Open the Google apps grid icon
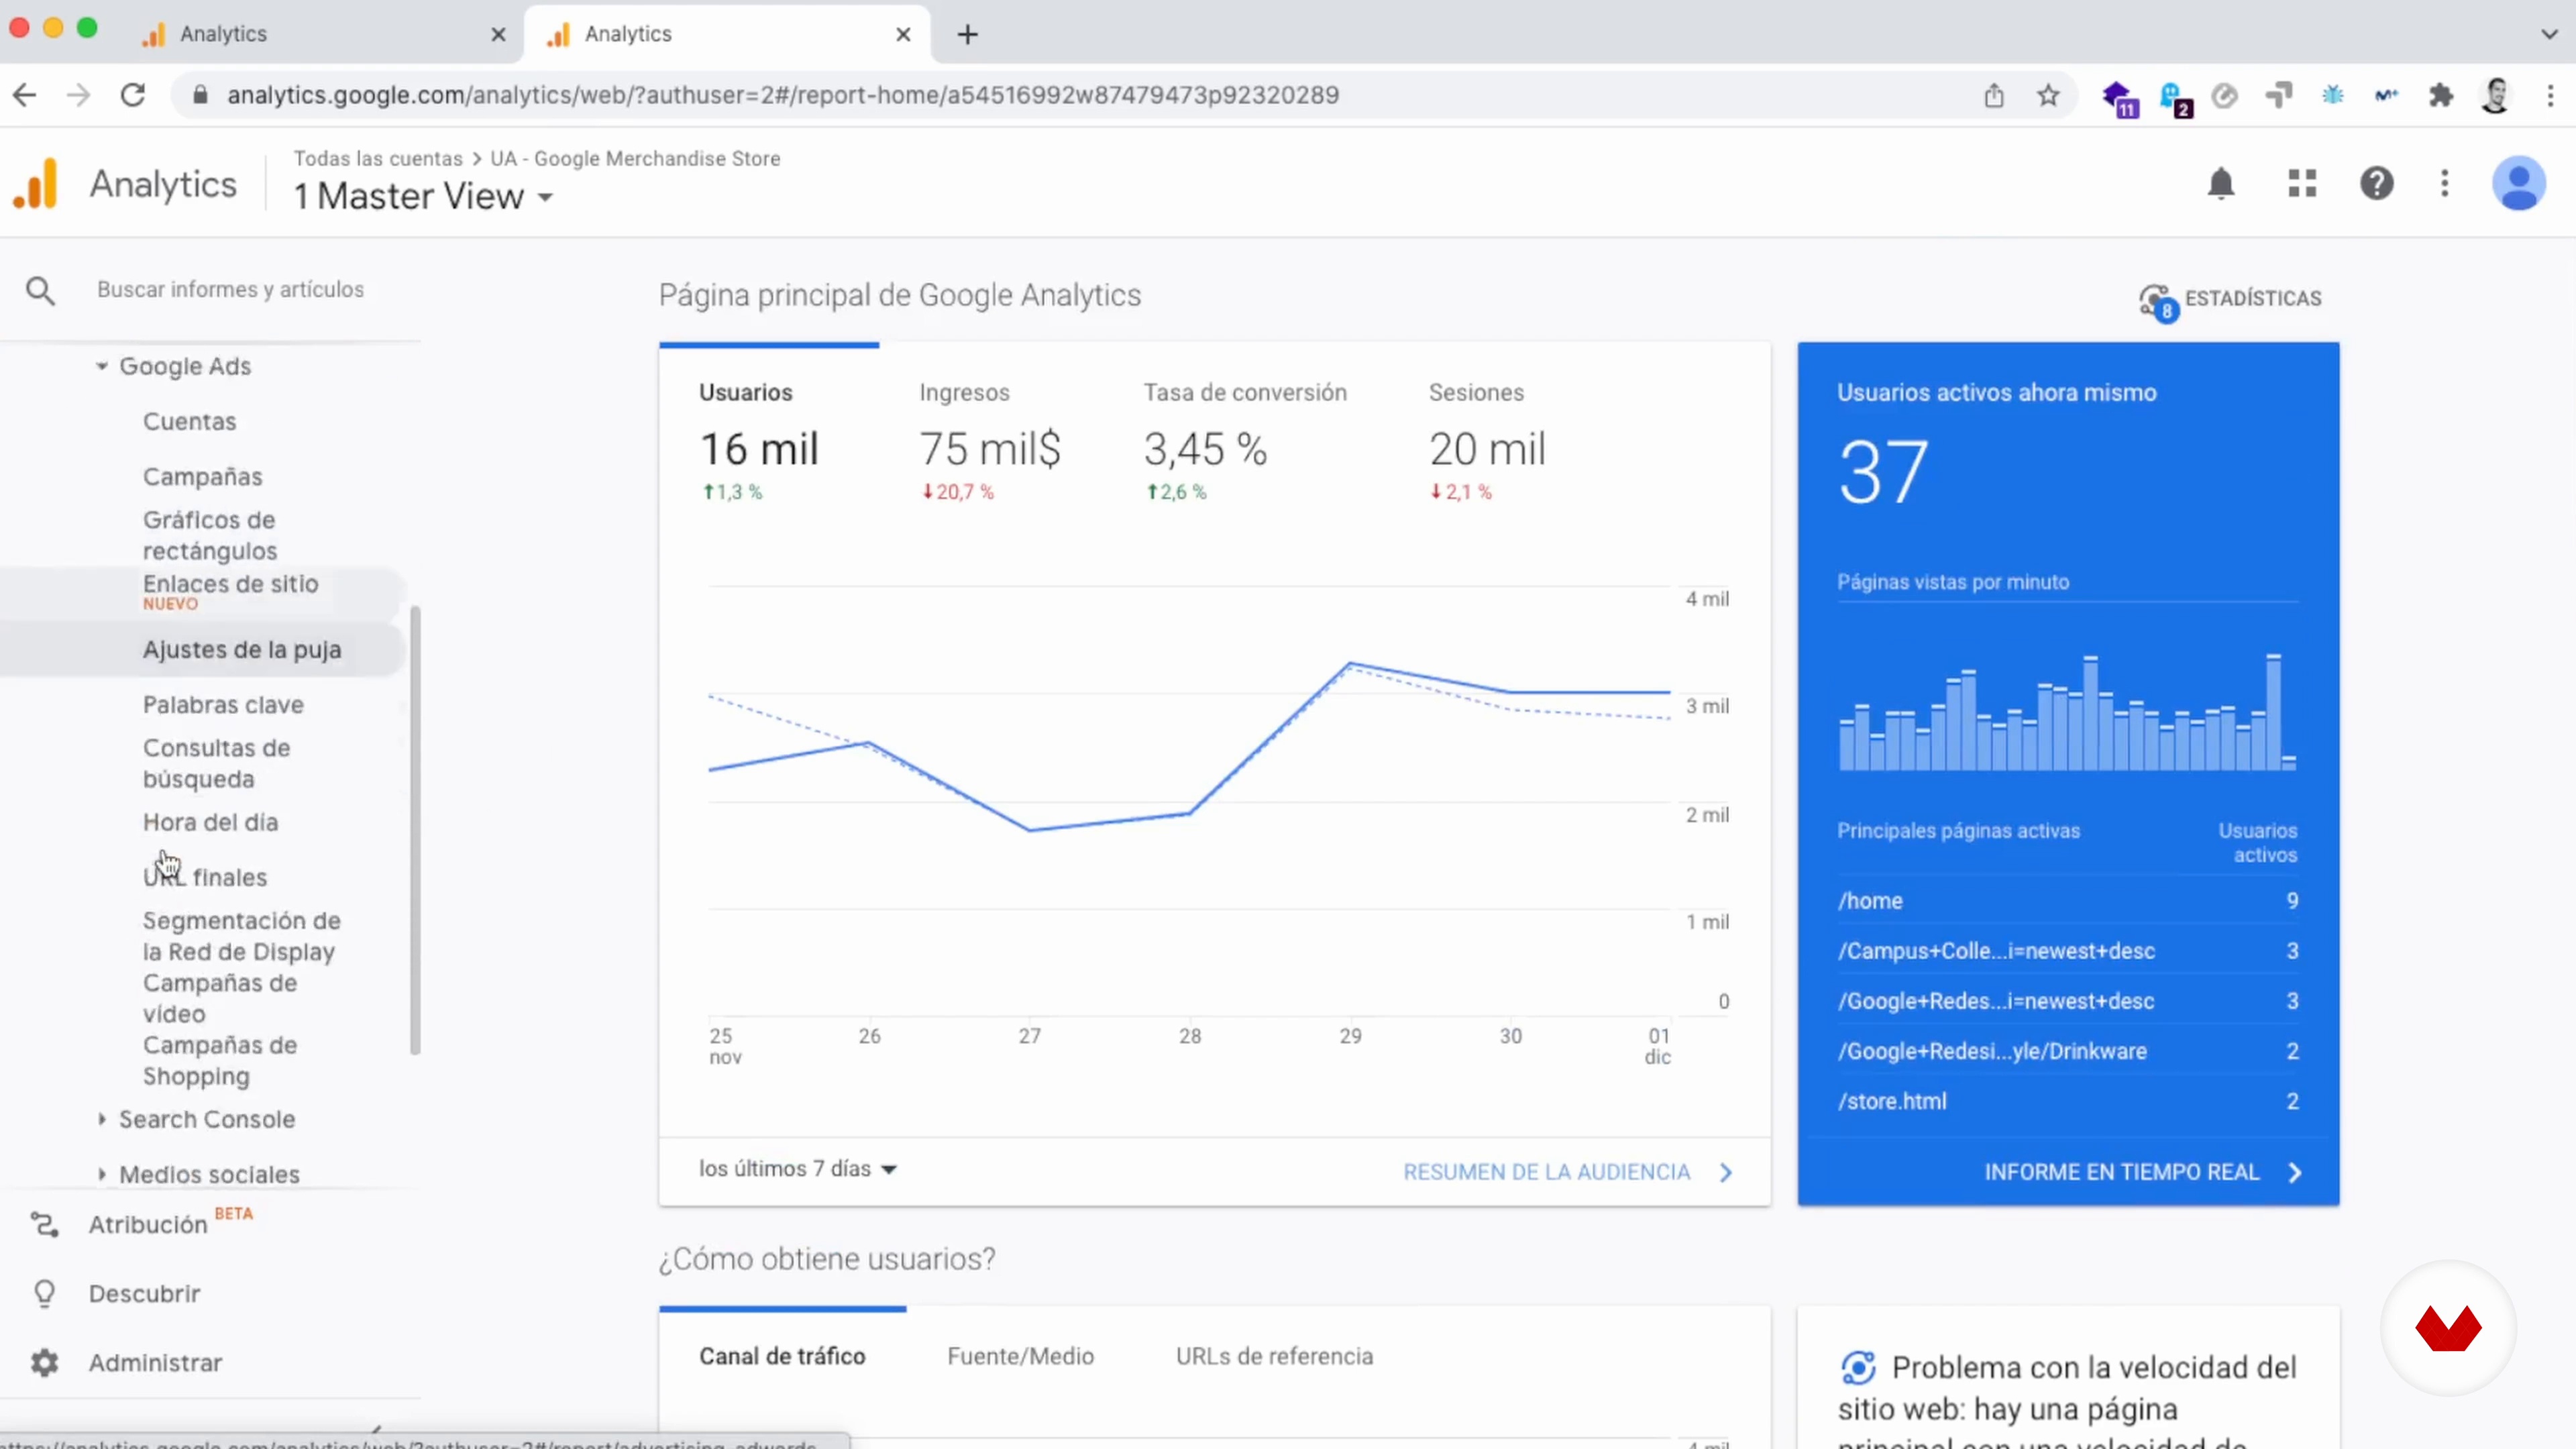Viewport: 2576px width, 1449px height. coord(2302,183)
